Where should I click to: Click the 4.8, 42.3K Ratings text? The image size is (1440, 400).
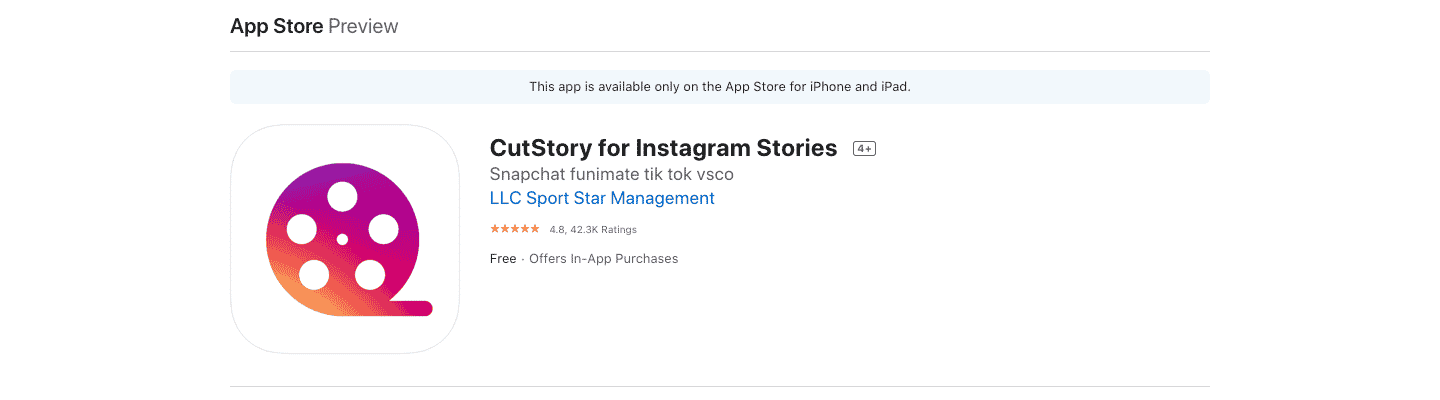click(x=593, y=229)
